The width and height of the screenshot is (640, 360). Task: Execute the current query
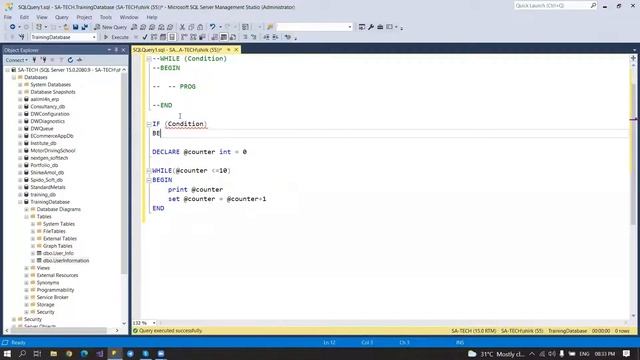[116, 37]
